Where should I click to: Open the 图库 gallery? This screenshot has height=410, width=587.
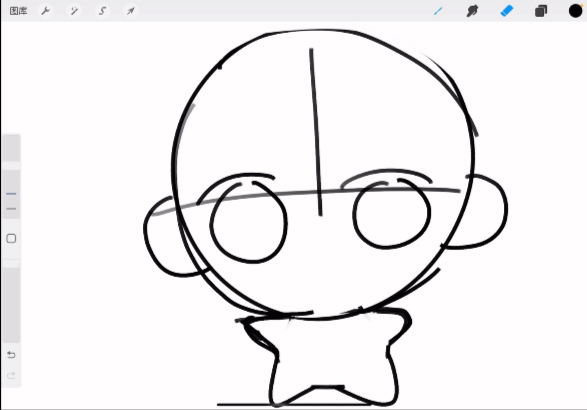click(x=18, y=11)
